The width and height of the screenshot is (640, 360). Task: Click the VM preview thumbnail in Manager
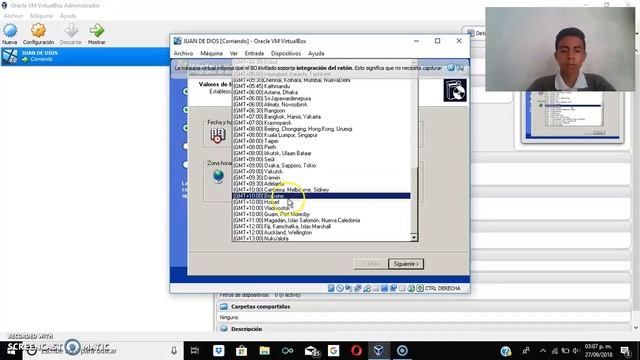click(x=573, y=116)
